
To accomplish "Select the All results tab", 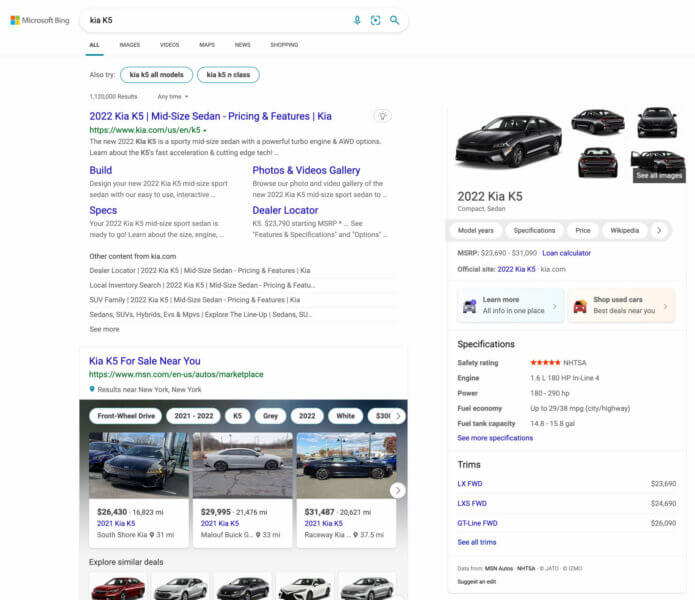I will pos(94,45).
